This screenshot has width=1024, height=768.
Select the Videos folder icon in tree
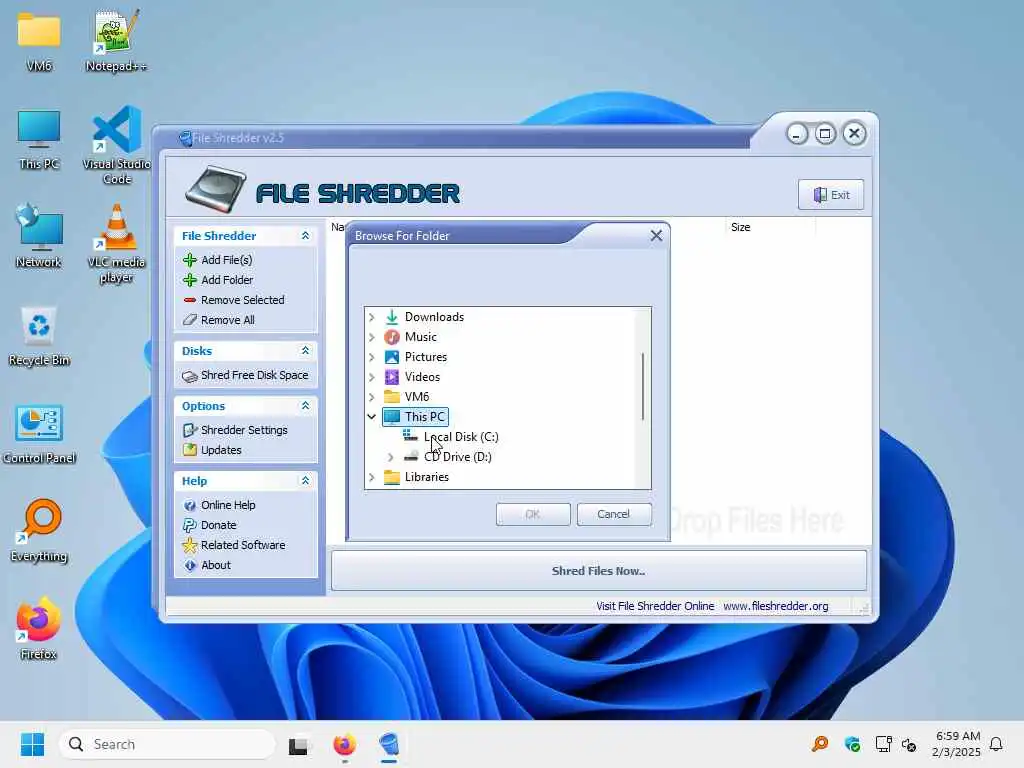[x=392, y=377]
